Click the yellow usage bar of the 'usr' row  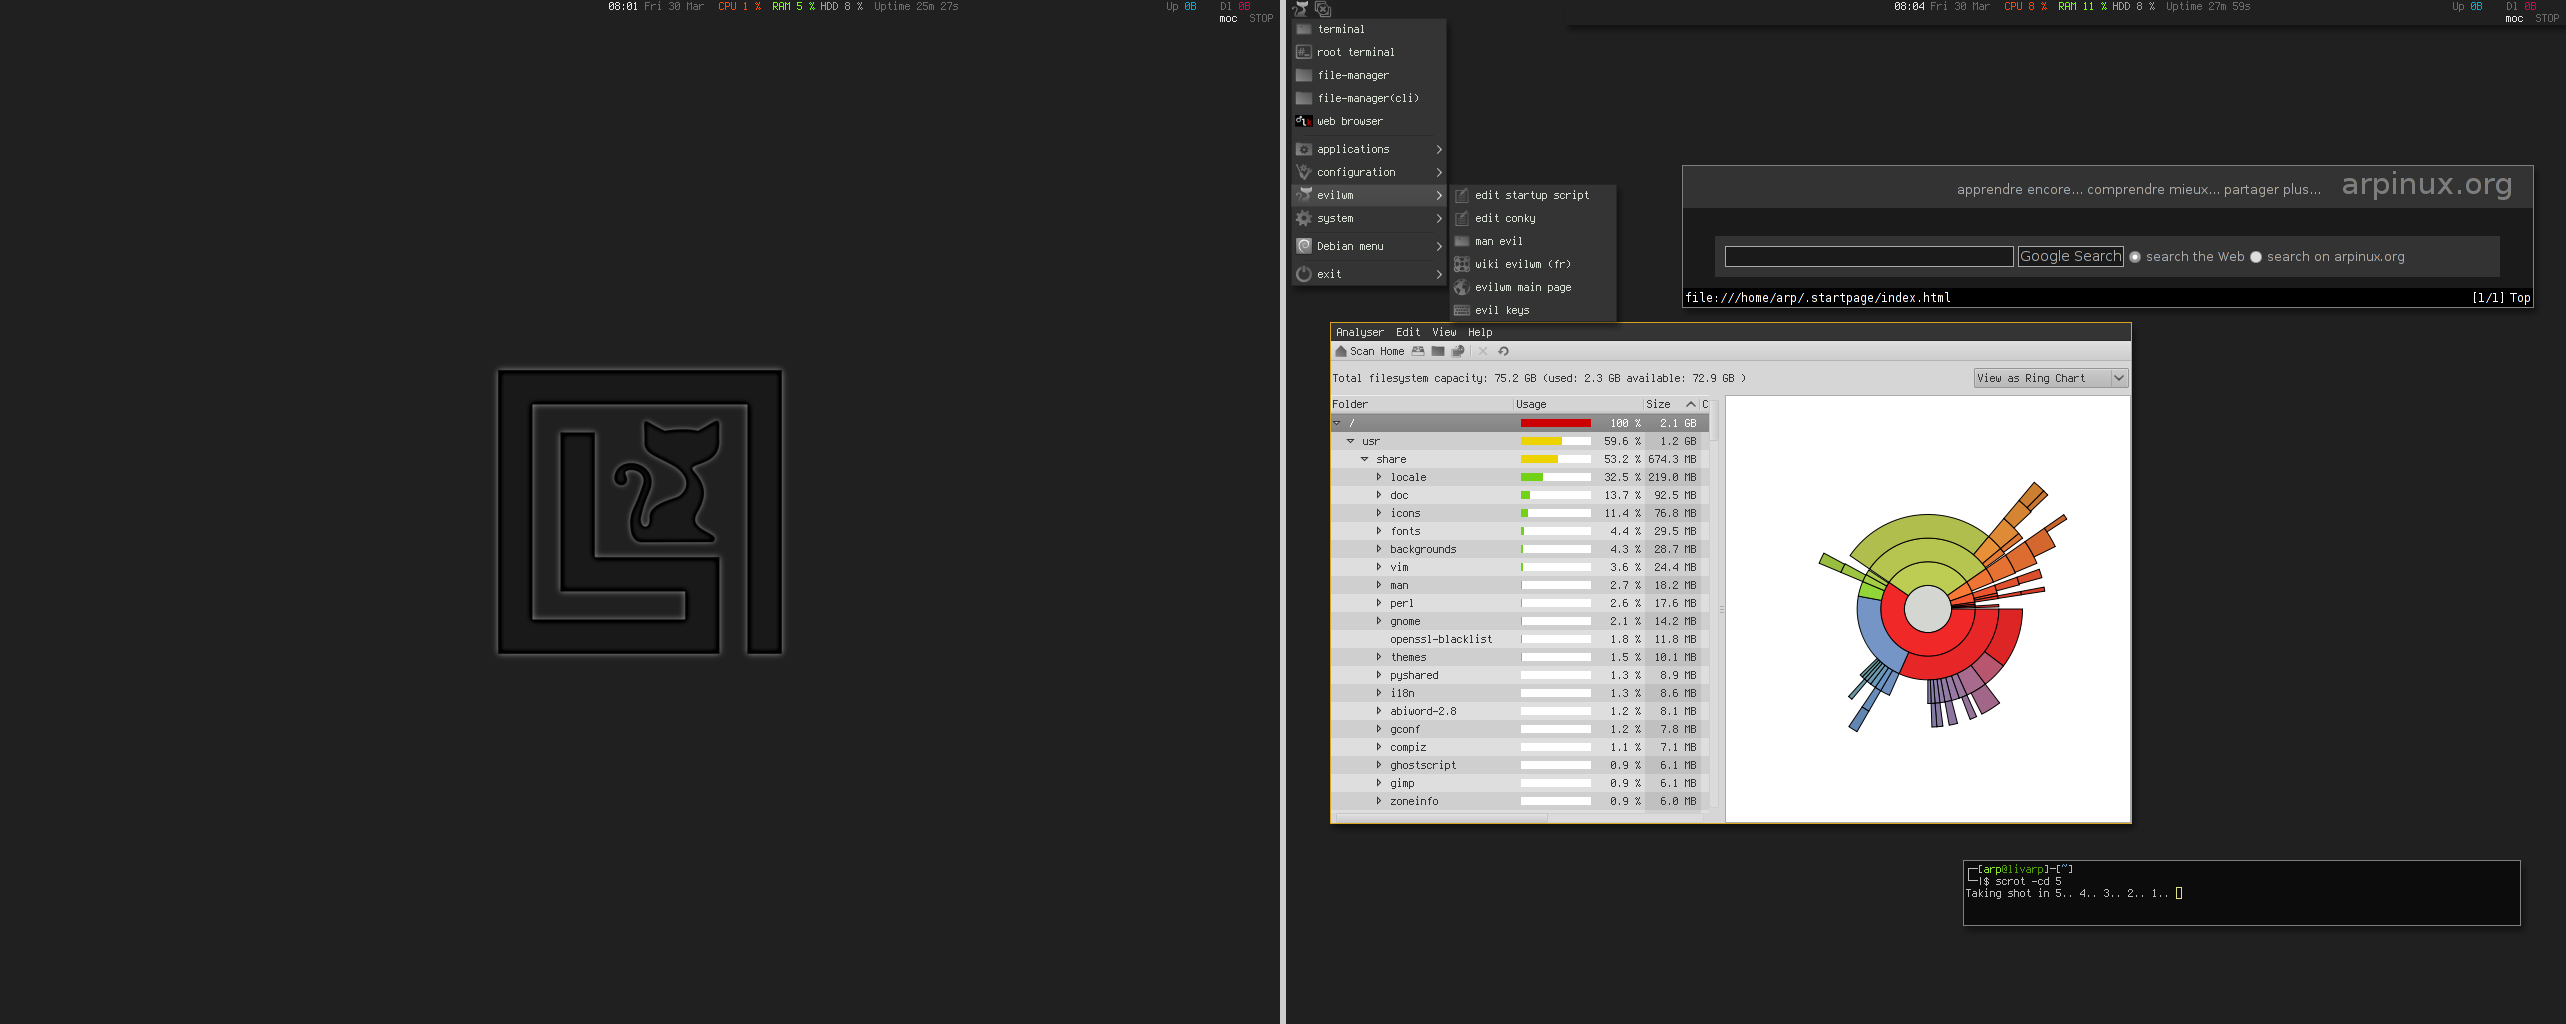(x=1541, y=441)
